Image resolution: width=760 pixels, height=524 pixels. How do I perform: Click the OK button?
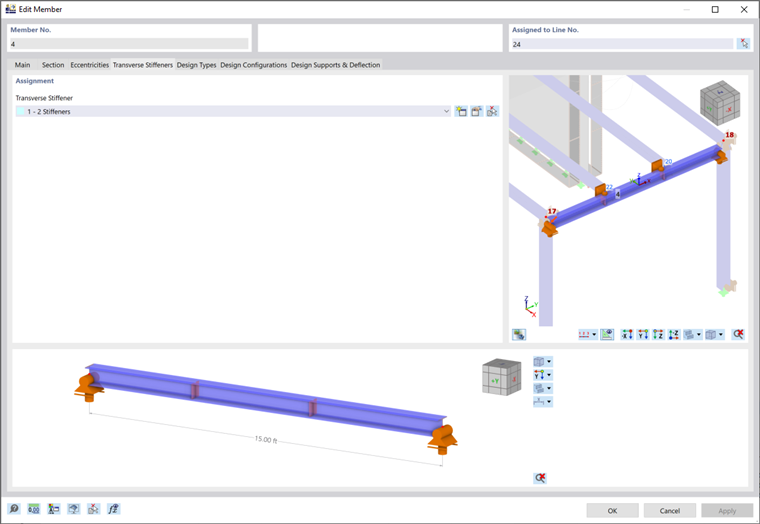pyautogui.click(x=612, y=510)
